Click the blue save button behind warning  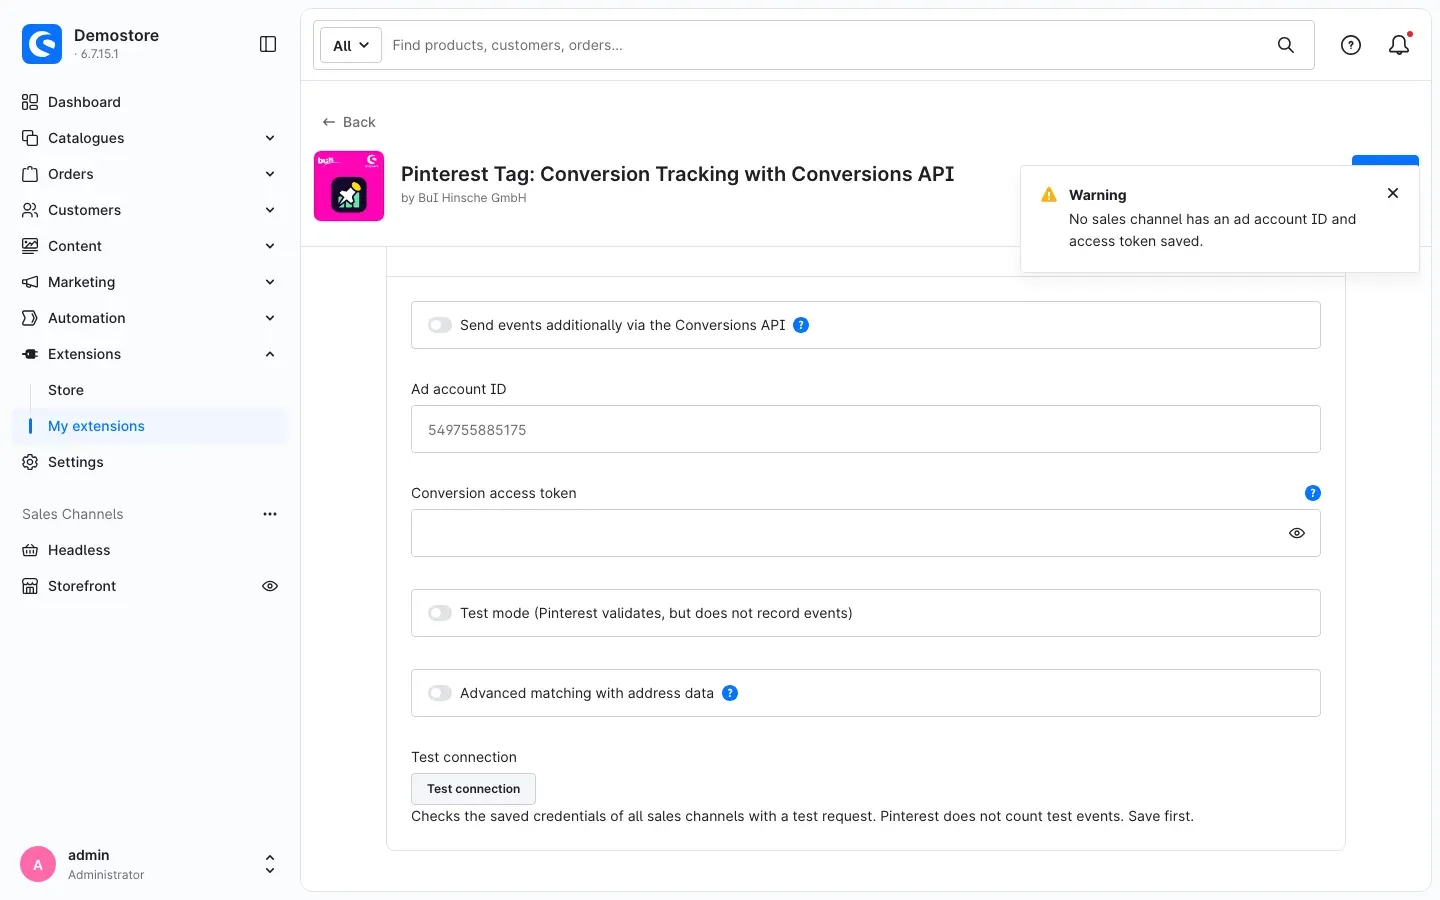pyautogui.click(x=1385, y=160)
